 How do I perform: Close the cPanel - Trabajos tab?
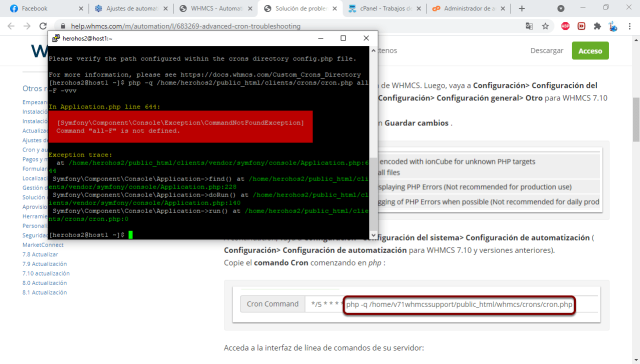[419, 8]
